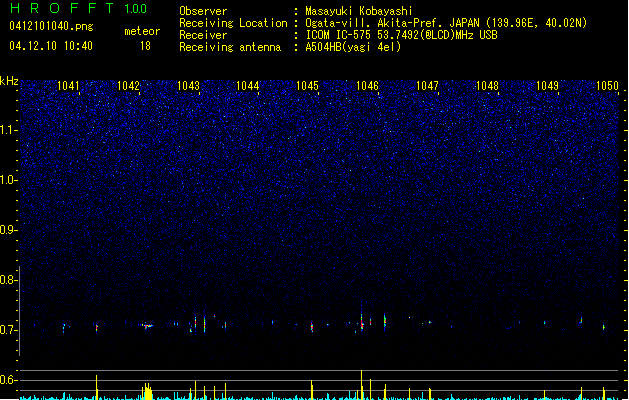
Task: Click the 0.8 frequency axis label
Action: click(8, 280)
